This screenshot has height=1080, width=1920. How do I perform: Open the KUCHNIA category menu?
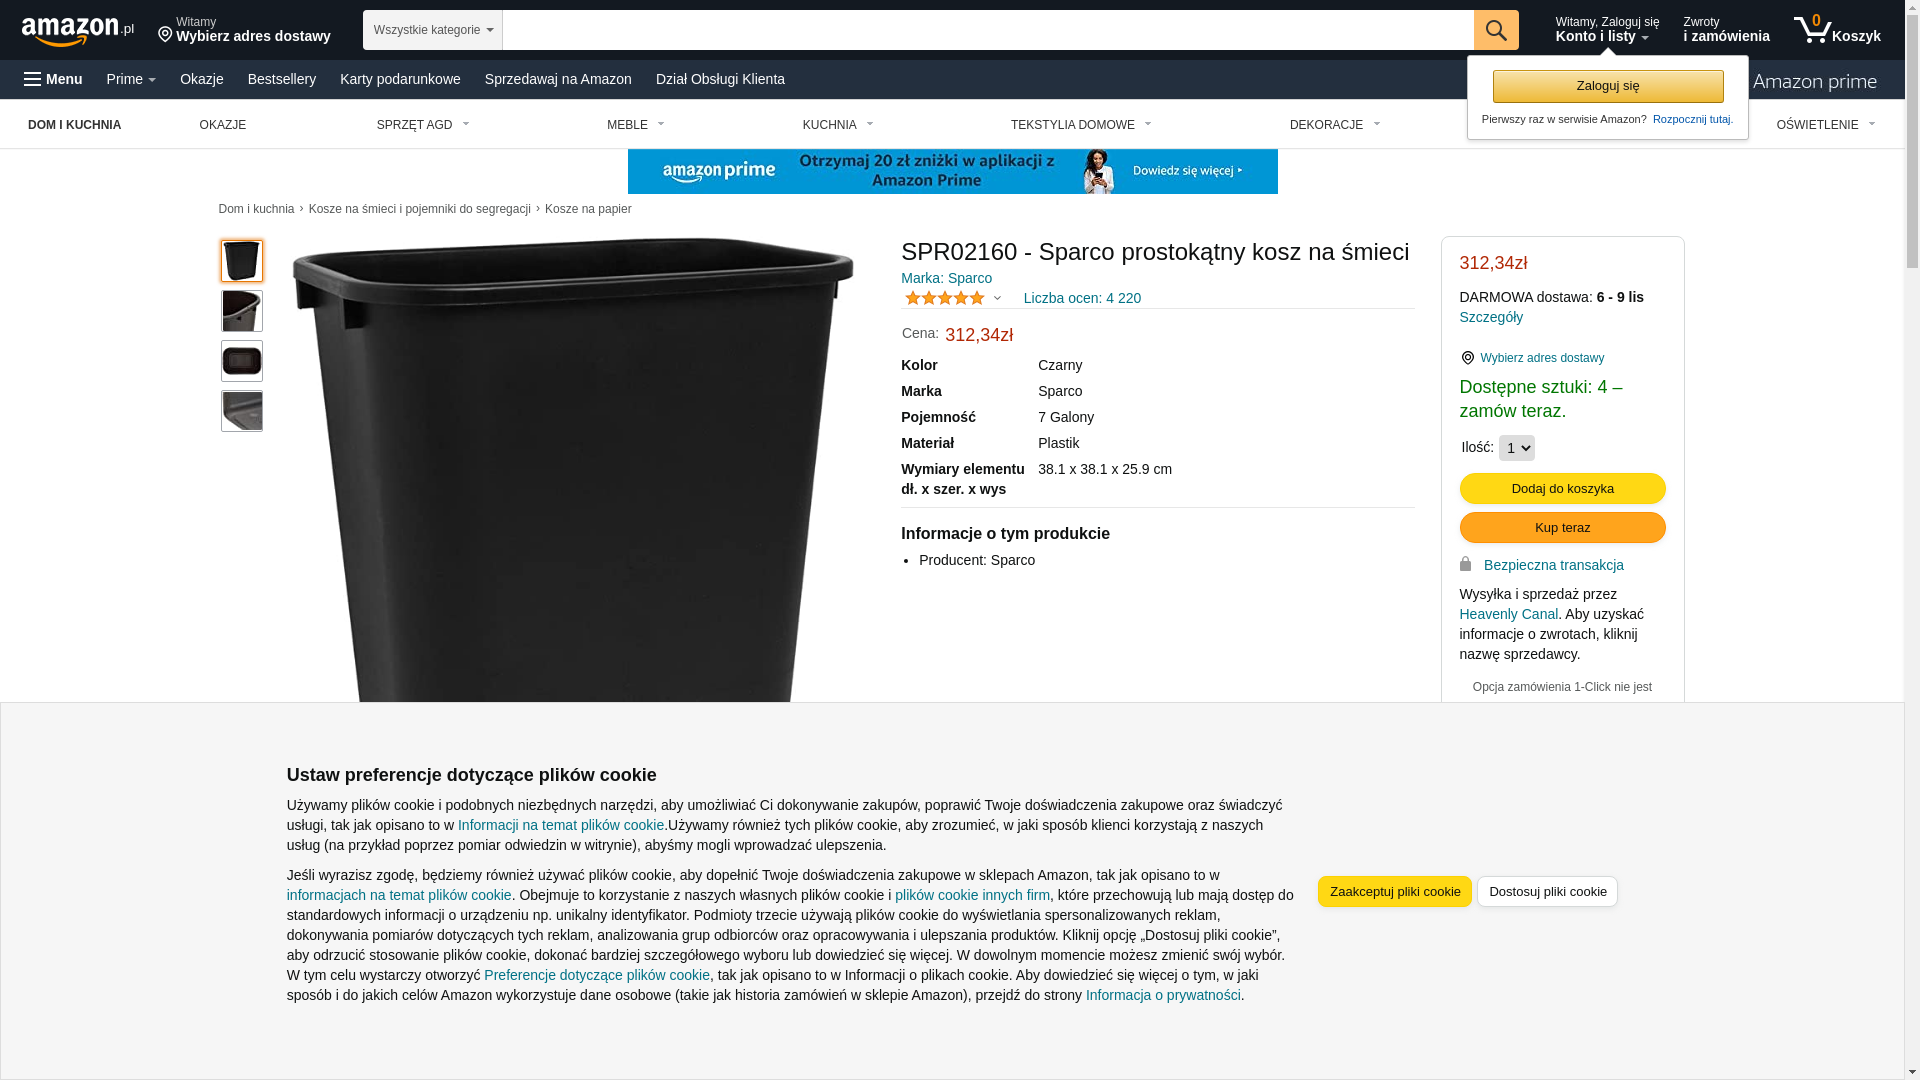pos(838,125)
